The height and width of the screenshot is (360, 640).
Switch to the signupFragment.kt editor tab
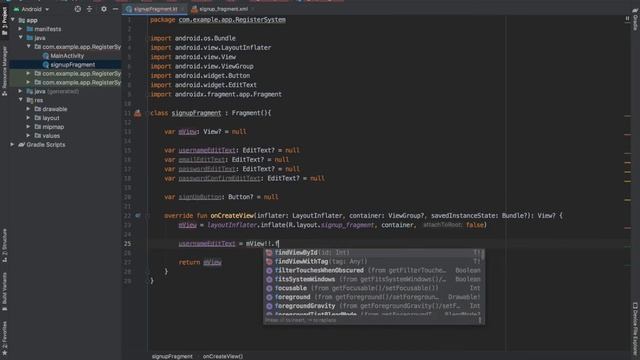pyautogui.click(x=154, y=9)
